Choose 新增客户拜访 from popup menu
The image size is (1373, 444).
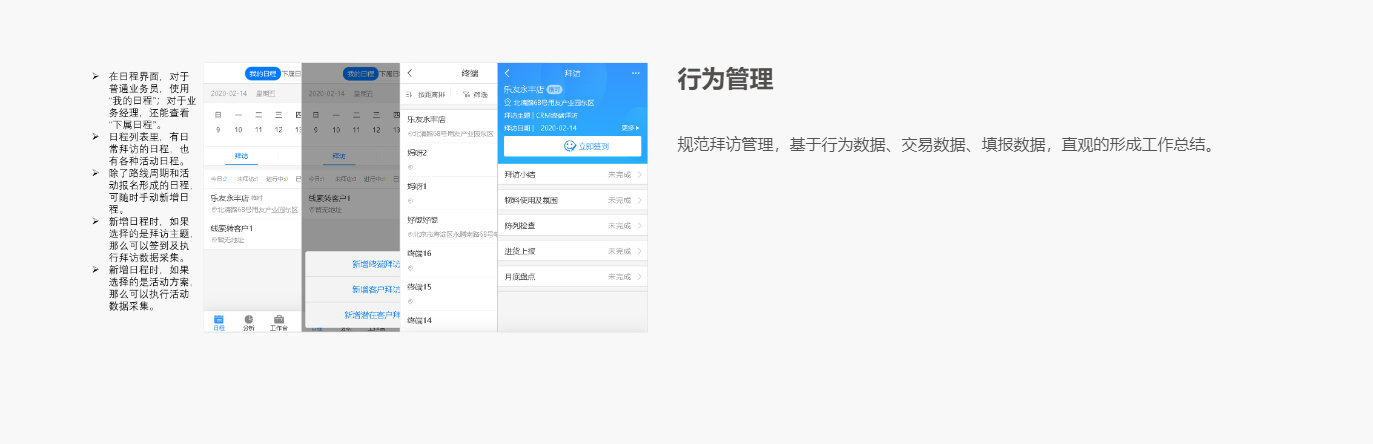(x=375, y=289)
